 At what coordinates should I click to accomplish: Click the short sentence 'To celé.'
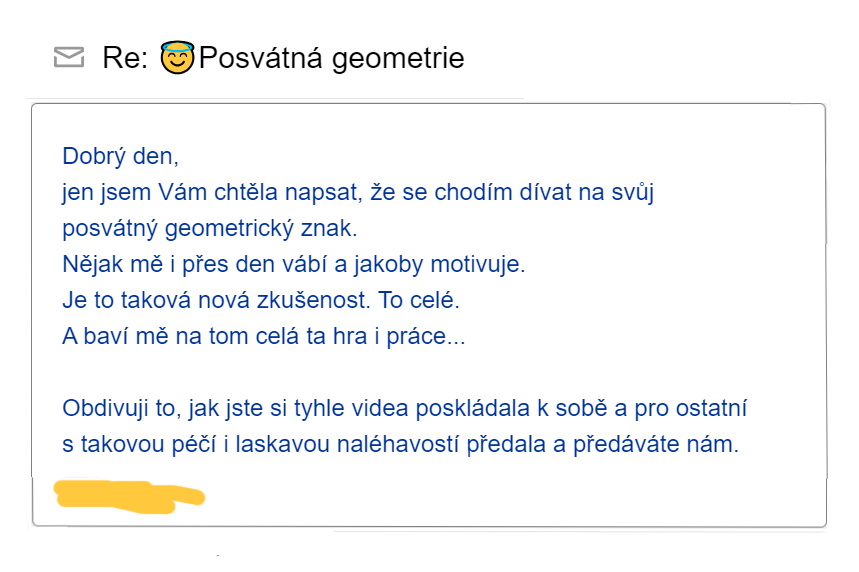[x=419, y=300]
